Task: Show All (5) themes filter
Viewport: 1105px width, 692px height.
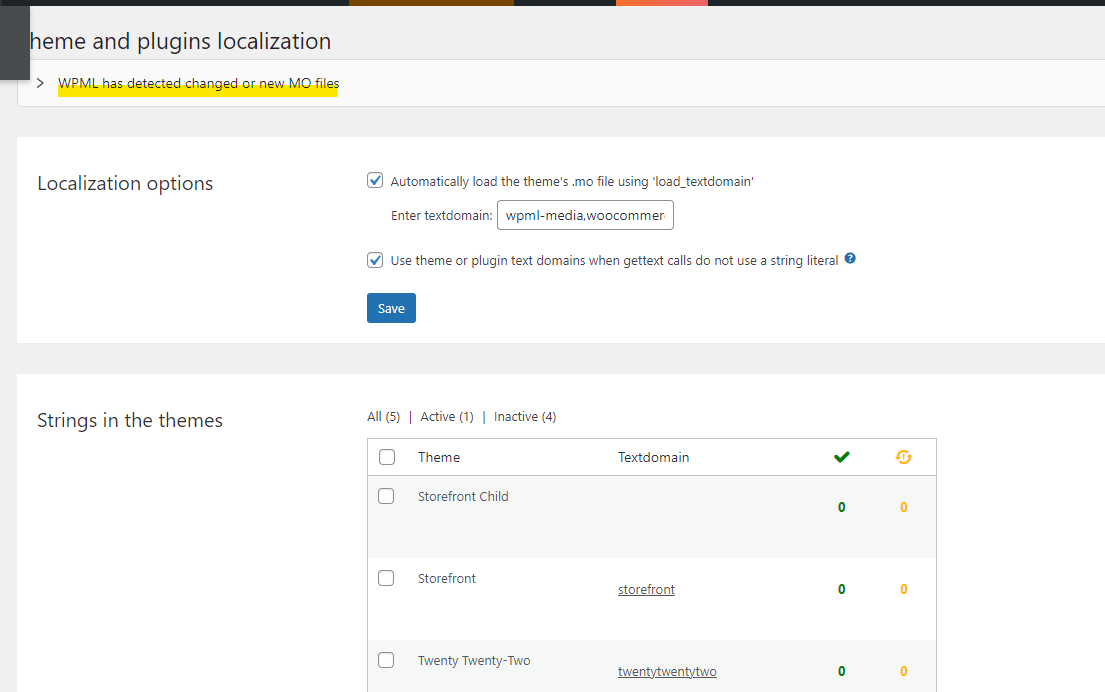Action: click(383, 416)
